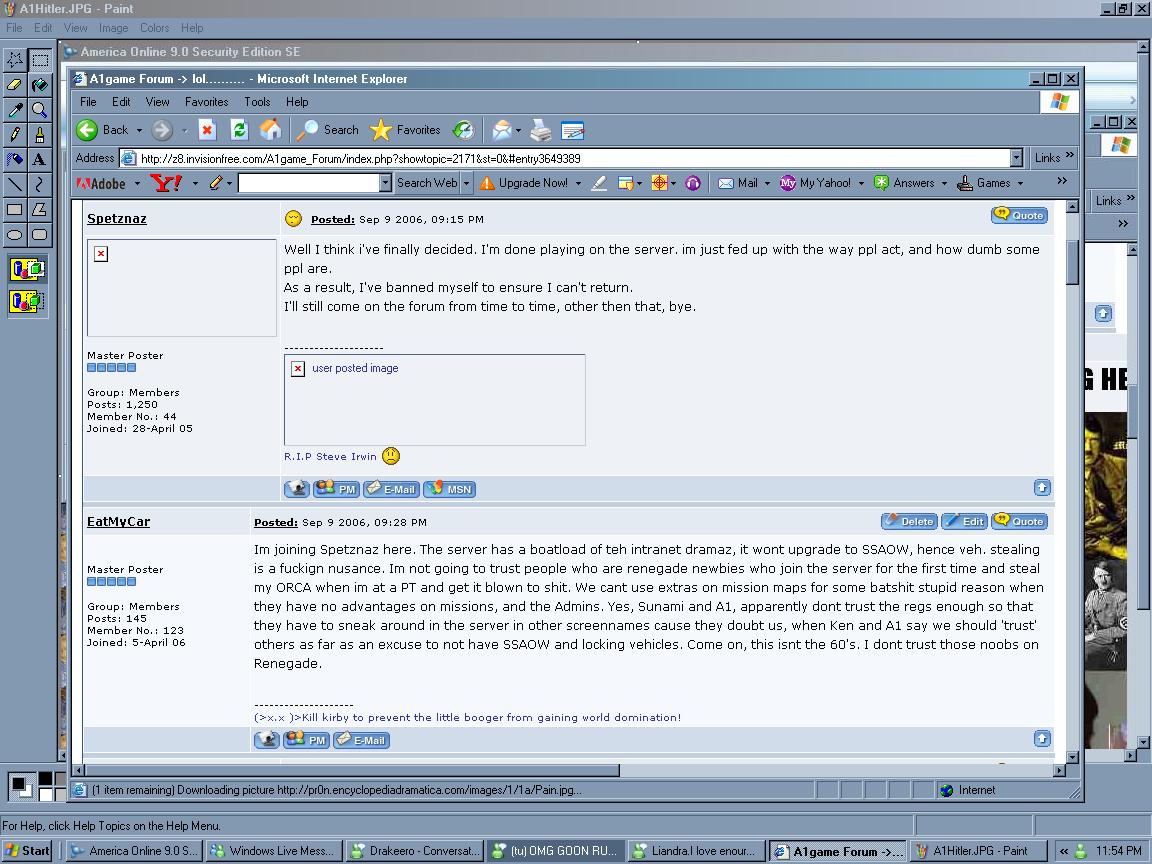Viewport: 1152px width, 864px height.
Task: Select the Eraser tool in Paint
Action: (x=15, y=85)
